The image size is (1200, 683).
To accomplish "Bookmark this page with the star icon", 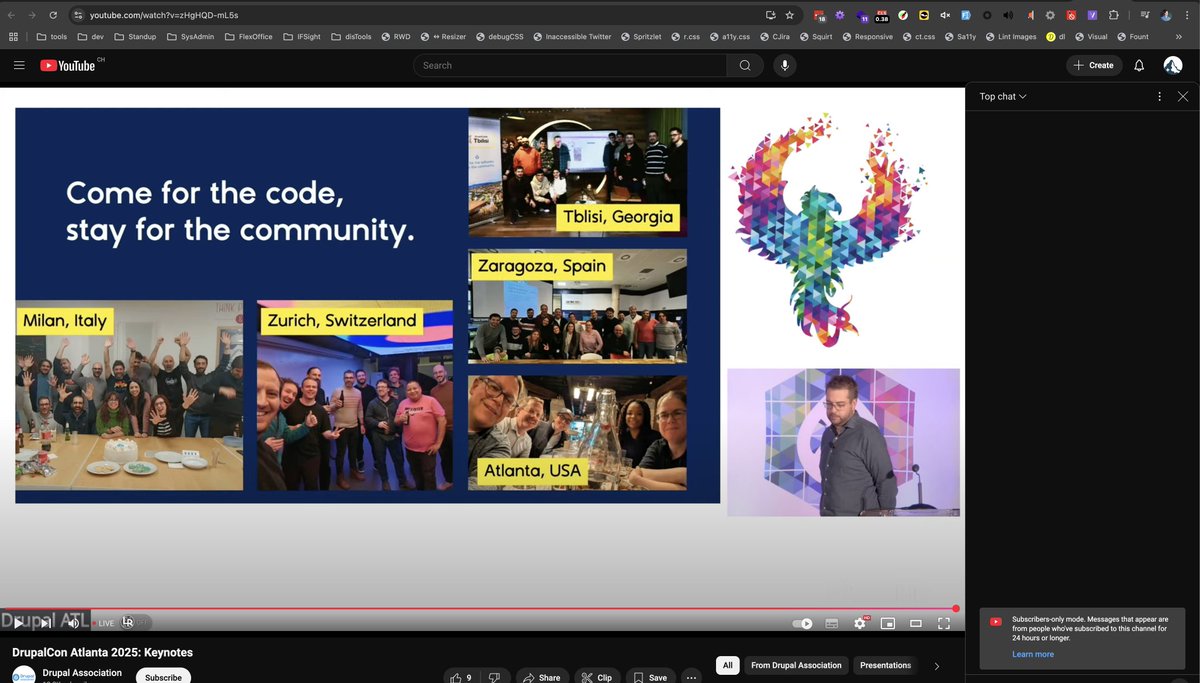I will tap(790, 15).
